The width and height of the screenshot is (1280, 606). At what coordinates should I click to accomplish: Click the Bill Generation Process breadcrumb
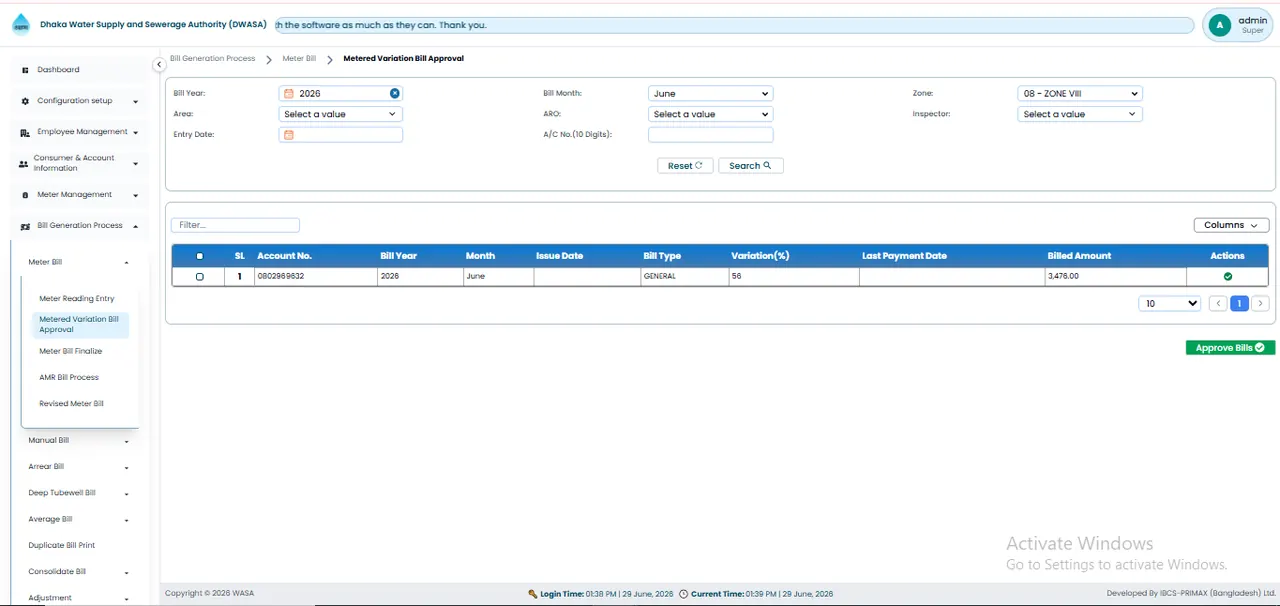212,59
